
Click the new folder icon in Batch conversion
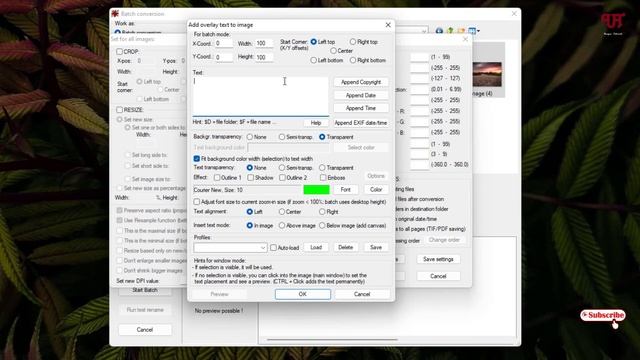pos(461,31)
